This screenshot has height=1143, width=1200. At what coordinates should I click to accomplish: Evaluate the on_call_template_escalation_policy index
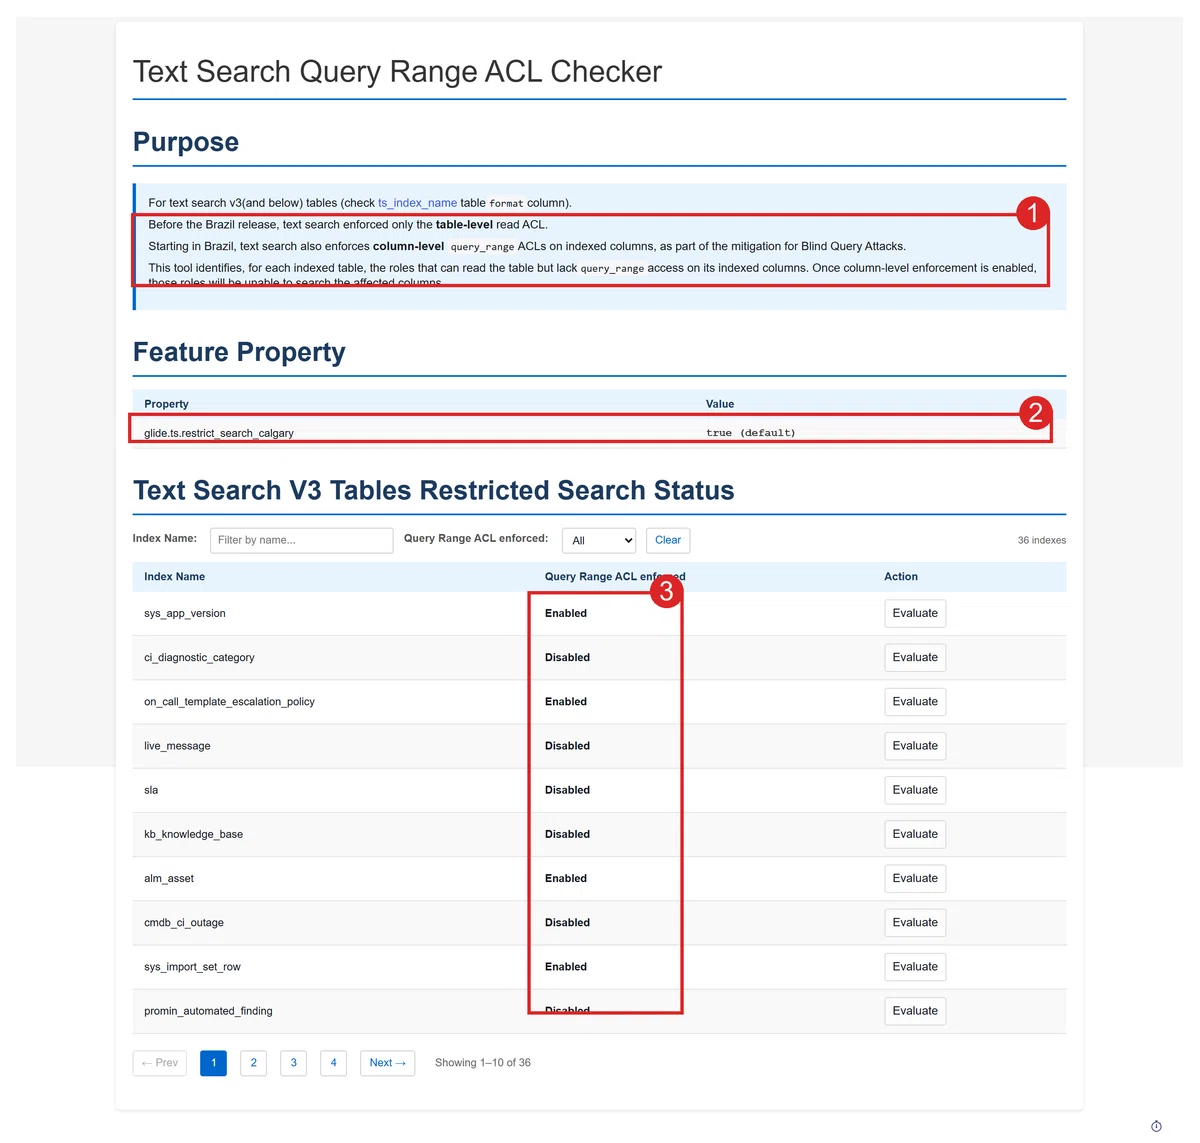(915, 702)
